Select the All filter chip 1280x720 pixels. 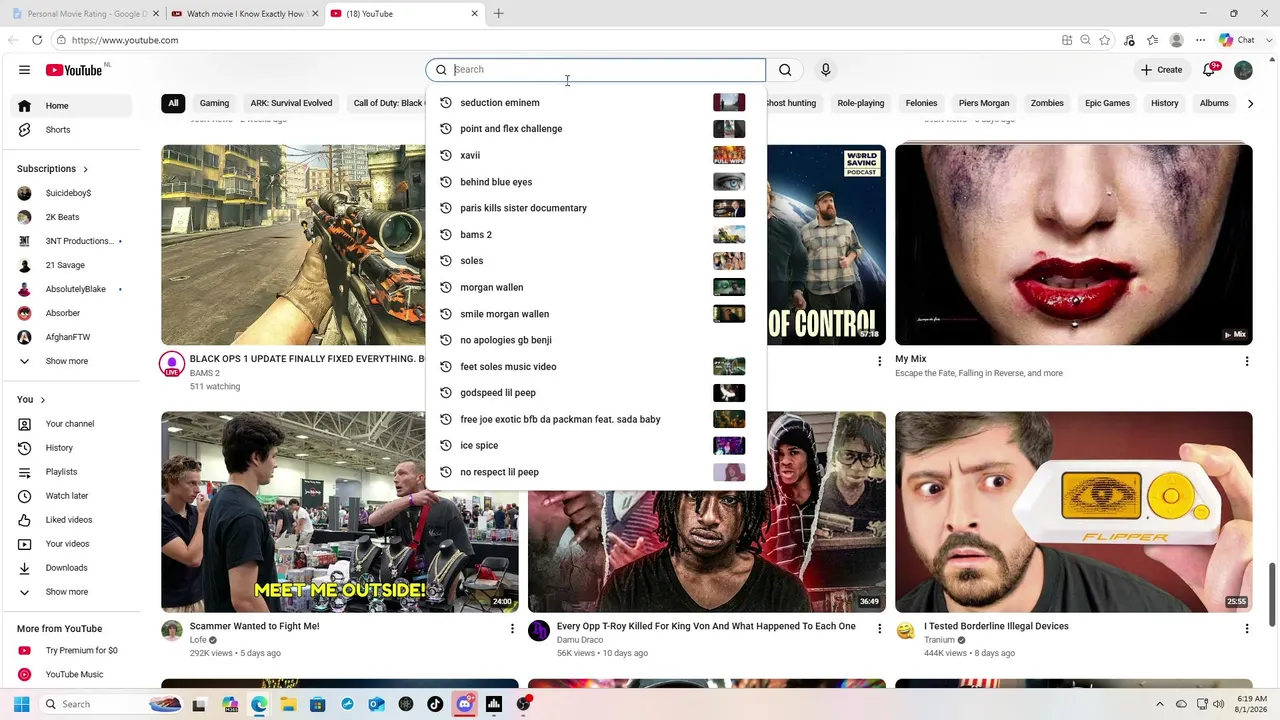click(x=173, y=103)
